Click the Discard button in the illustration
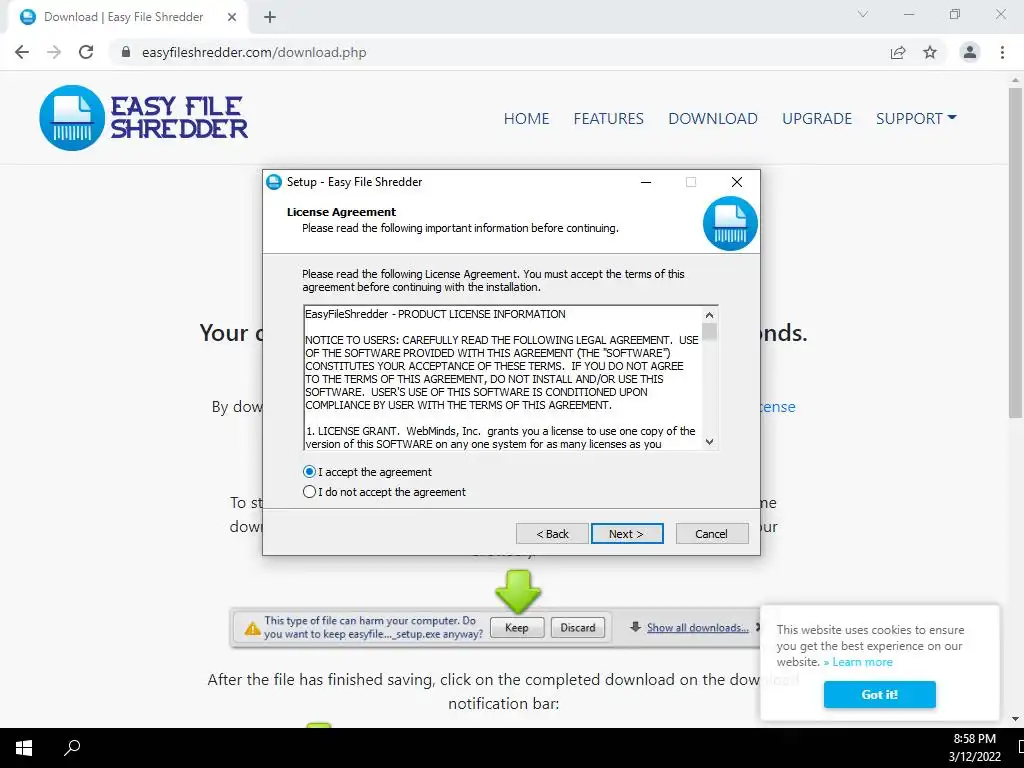 (578, 628)
